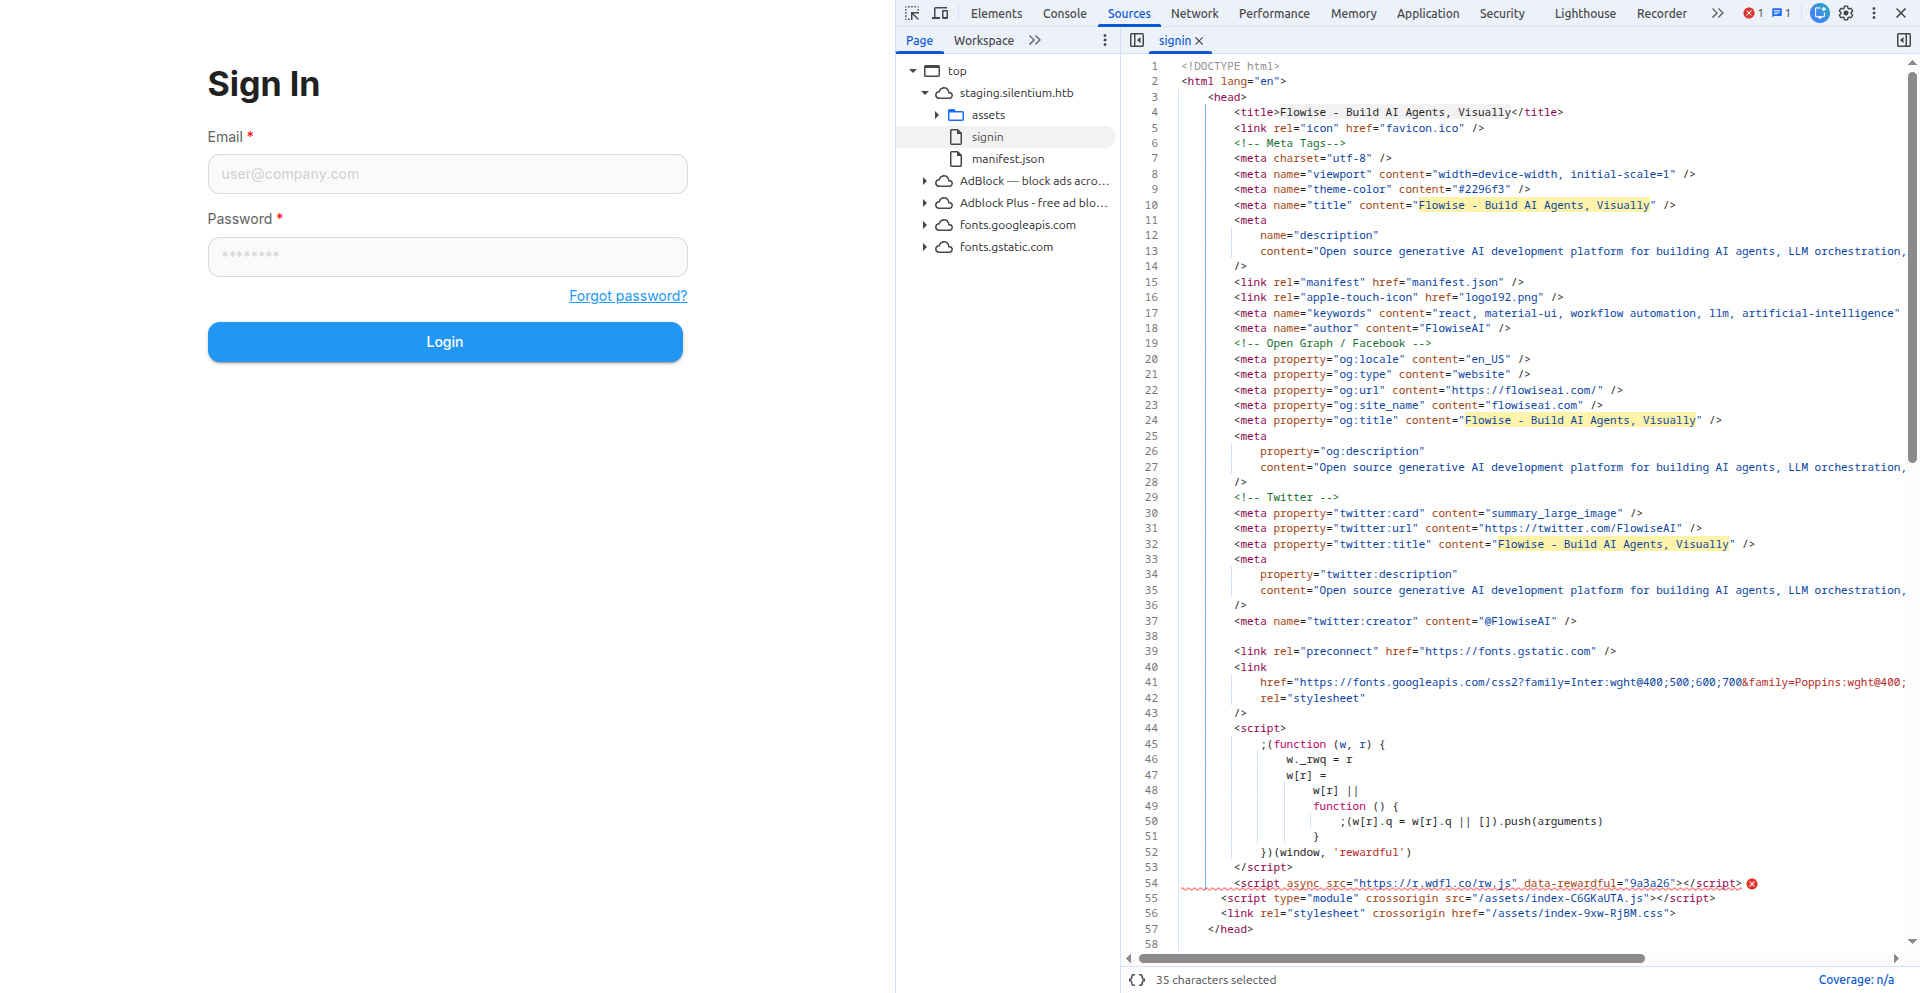Open the Lighthouse tab
This screenshot has height=993, width=1920.
(1585, 13)
